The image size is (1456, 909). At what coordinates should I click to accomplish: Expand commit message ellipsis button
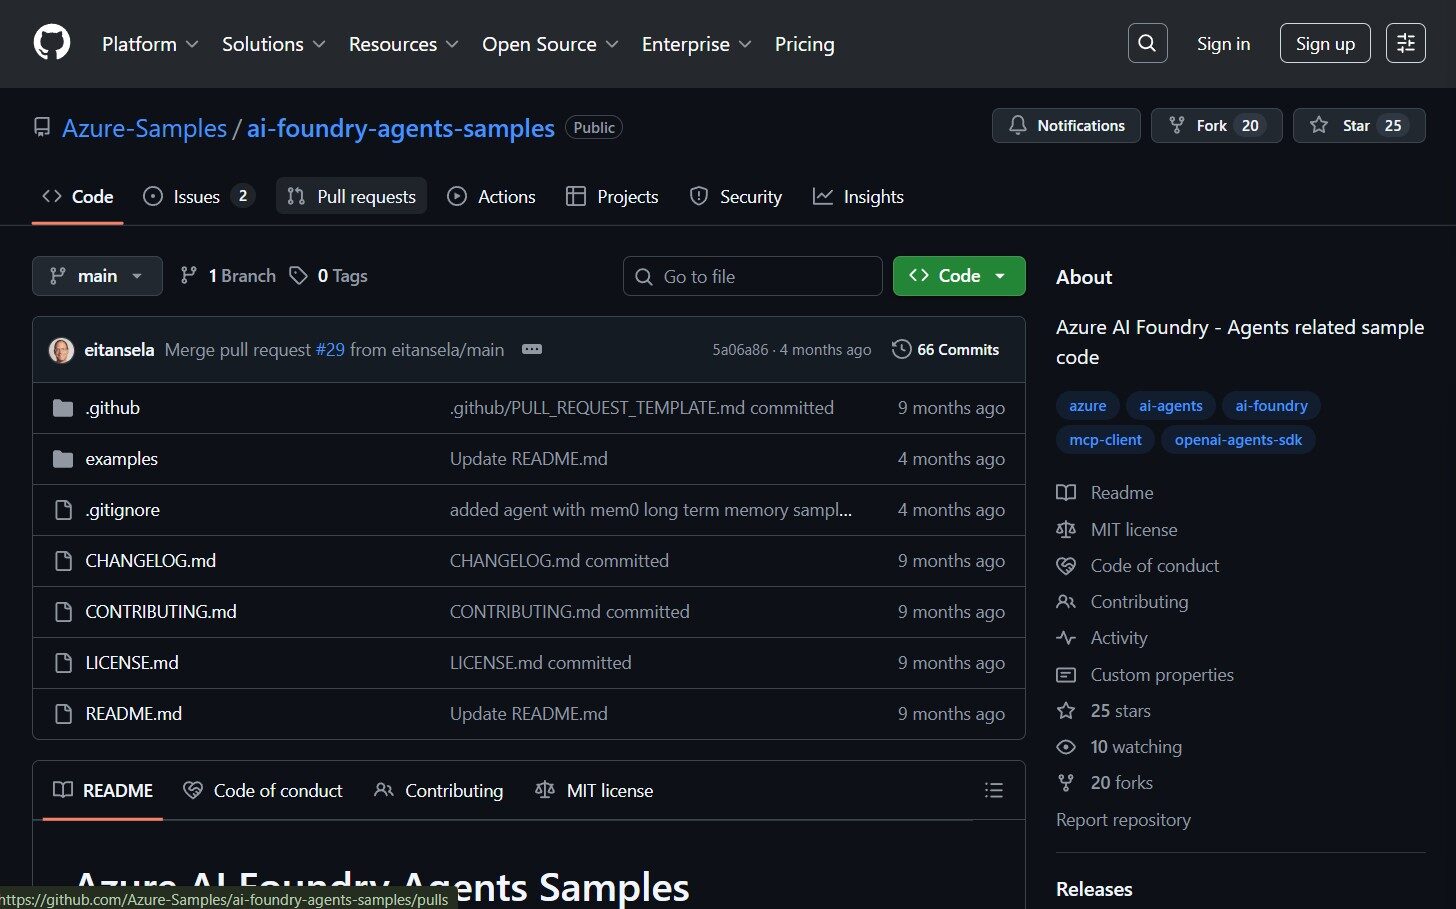(x=532, y=349)
